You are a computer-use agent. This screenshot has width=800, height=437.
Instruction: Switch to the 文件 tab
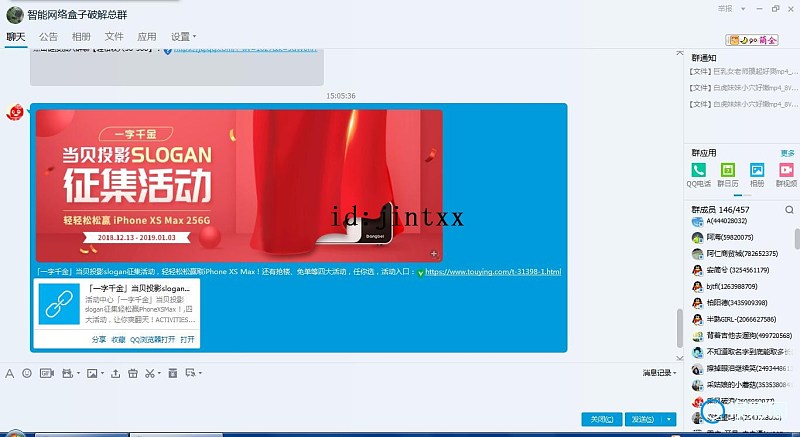tap(114, 37)
